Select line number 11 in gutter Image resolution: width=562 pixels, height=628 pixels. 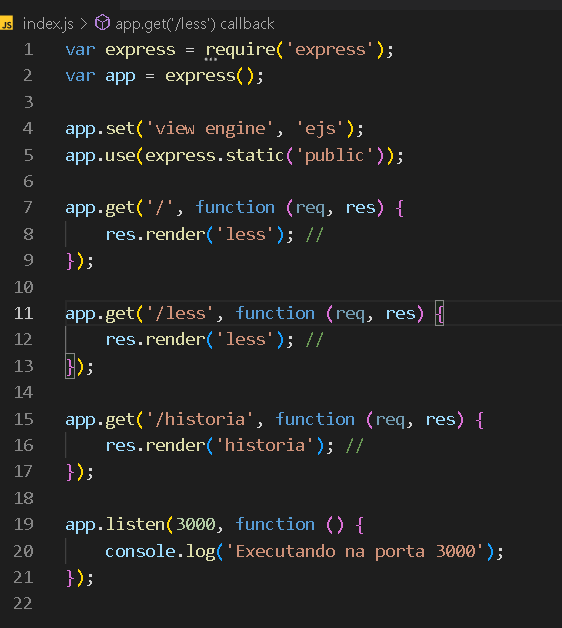(24, 313)
